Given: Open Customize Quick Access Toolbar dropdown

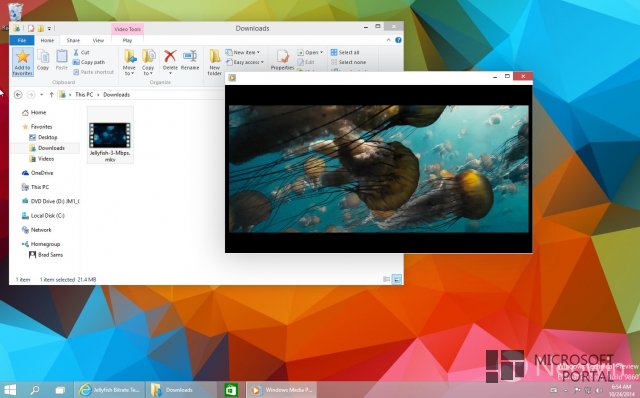Looking at the screenshot, I should tap(49, 28).
